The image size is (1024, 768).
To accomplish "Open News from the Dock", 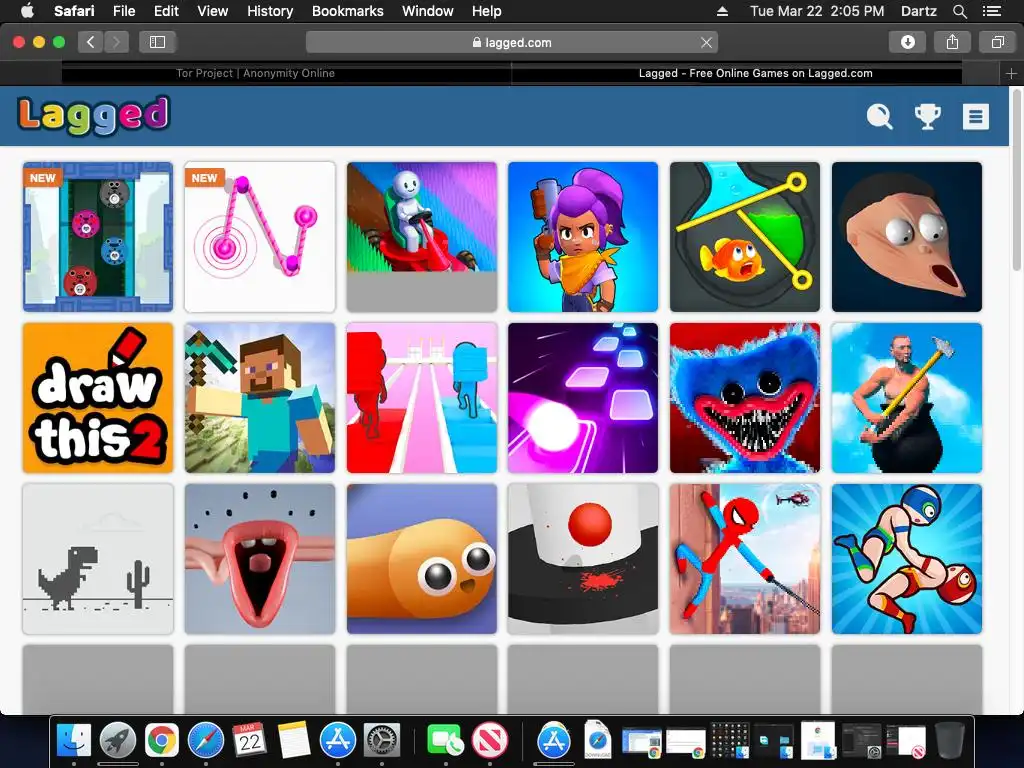I will point(490,740).
